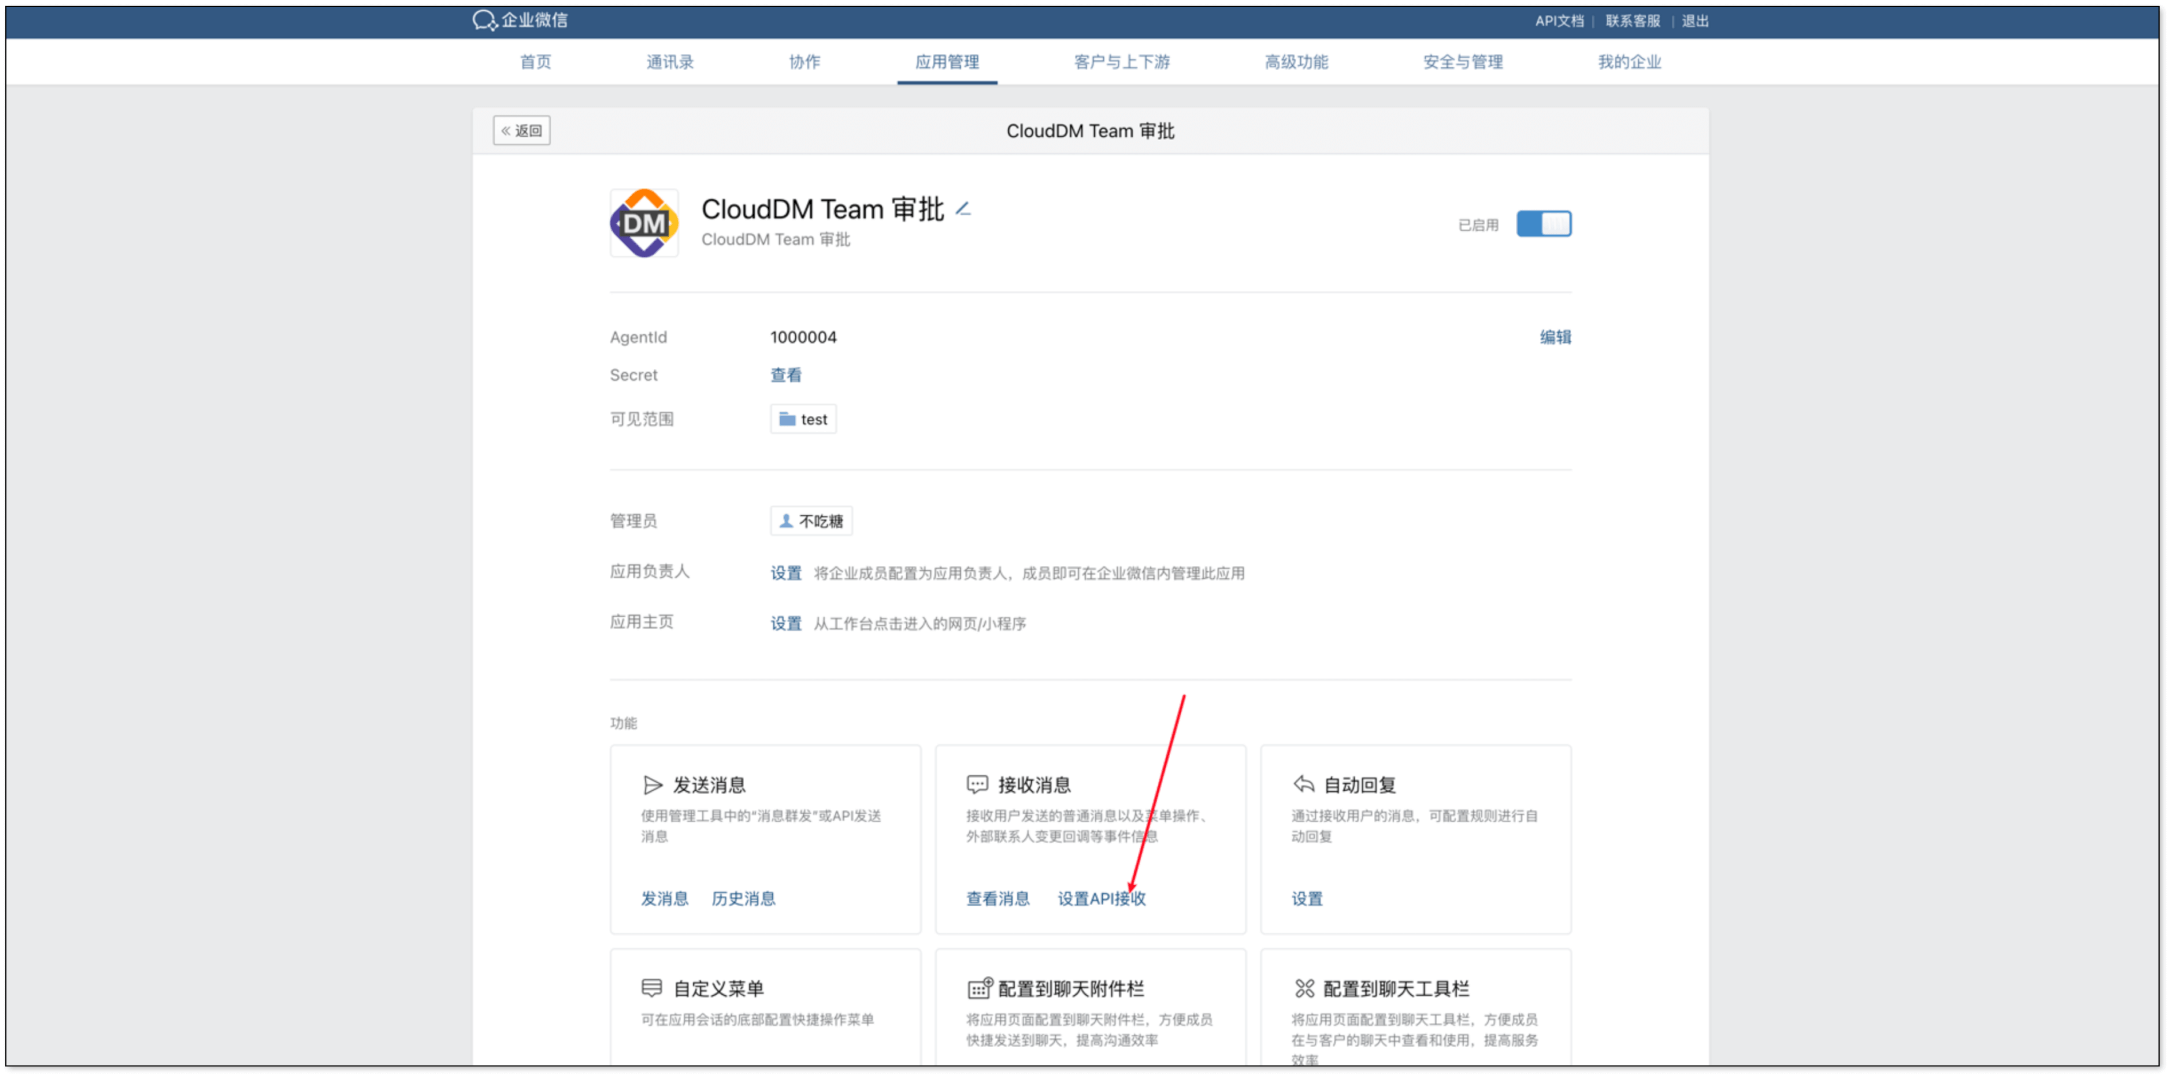
Task: Click 设置 link for 应用负责人
Action: (x=785, y=573)
